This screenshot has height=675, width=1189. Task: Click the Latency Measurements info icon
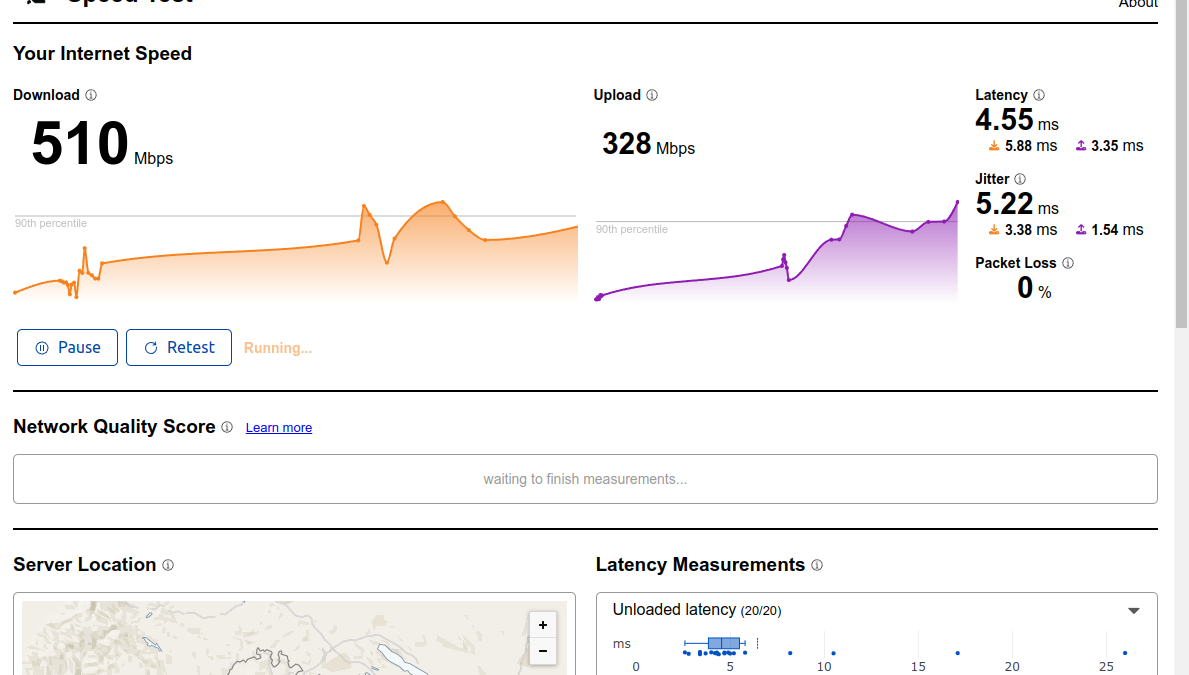point(817,565)
